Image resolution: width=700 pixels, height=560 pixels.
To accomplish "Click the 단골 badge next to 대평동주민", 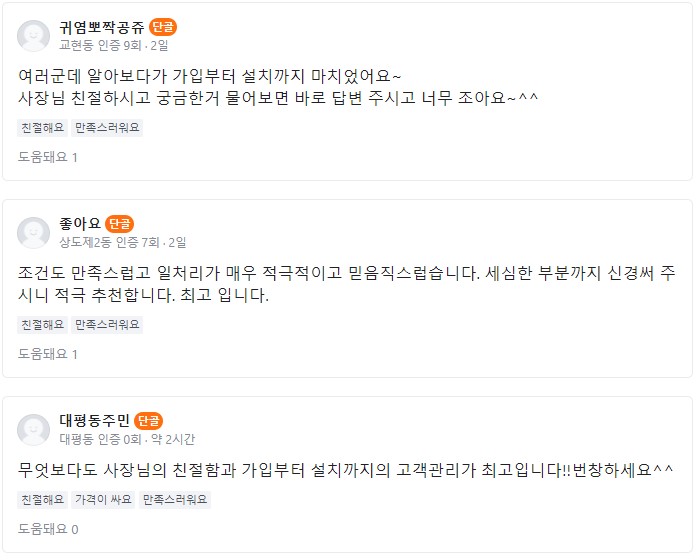I will point(148,421).
